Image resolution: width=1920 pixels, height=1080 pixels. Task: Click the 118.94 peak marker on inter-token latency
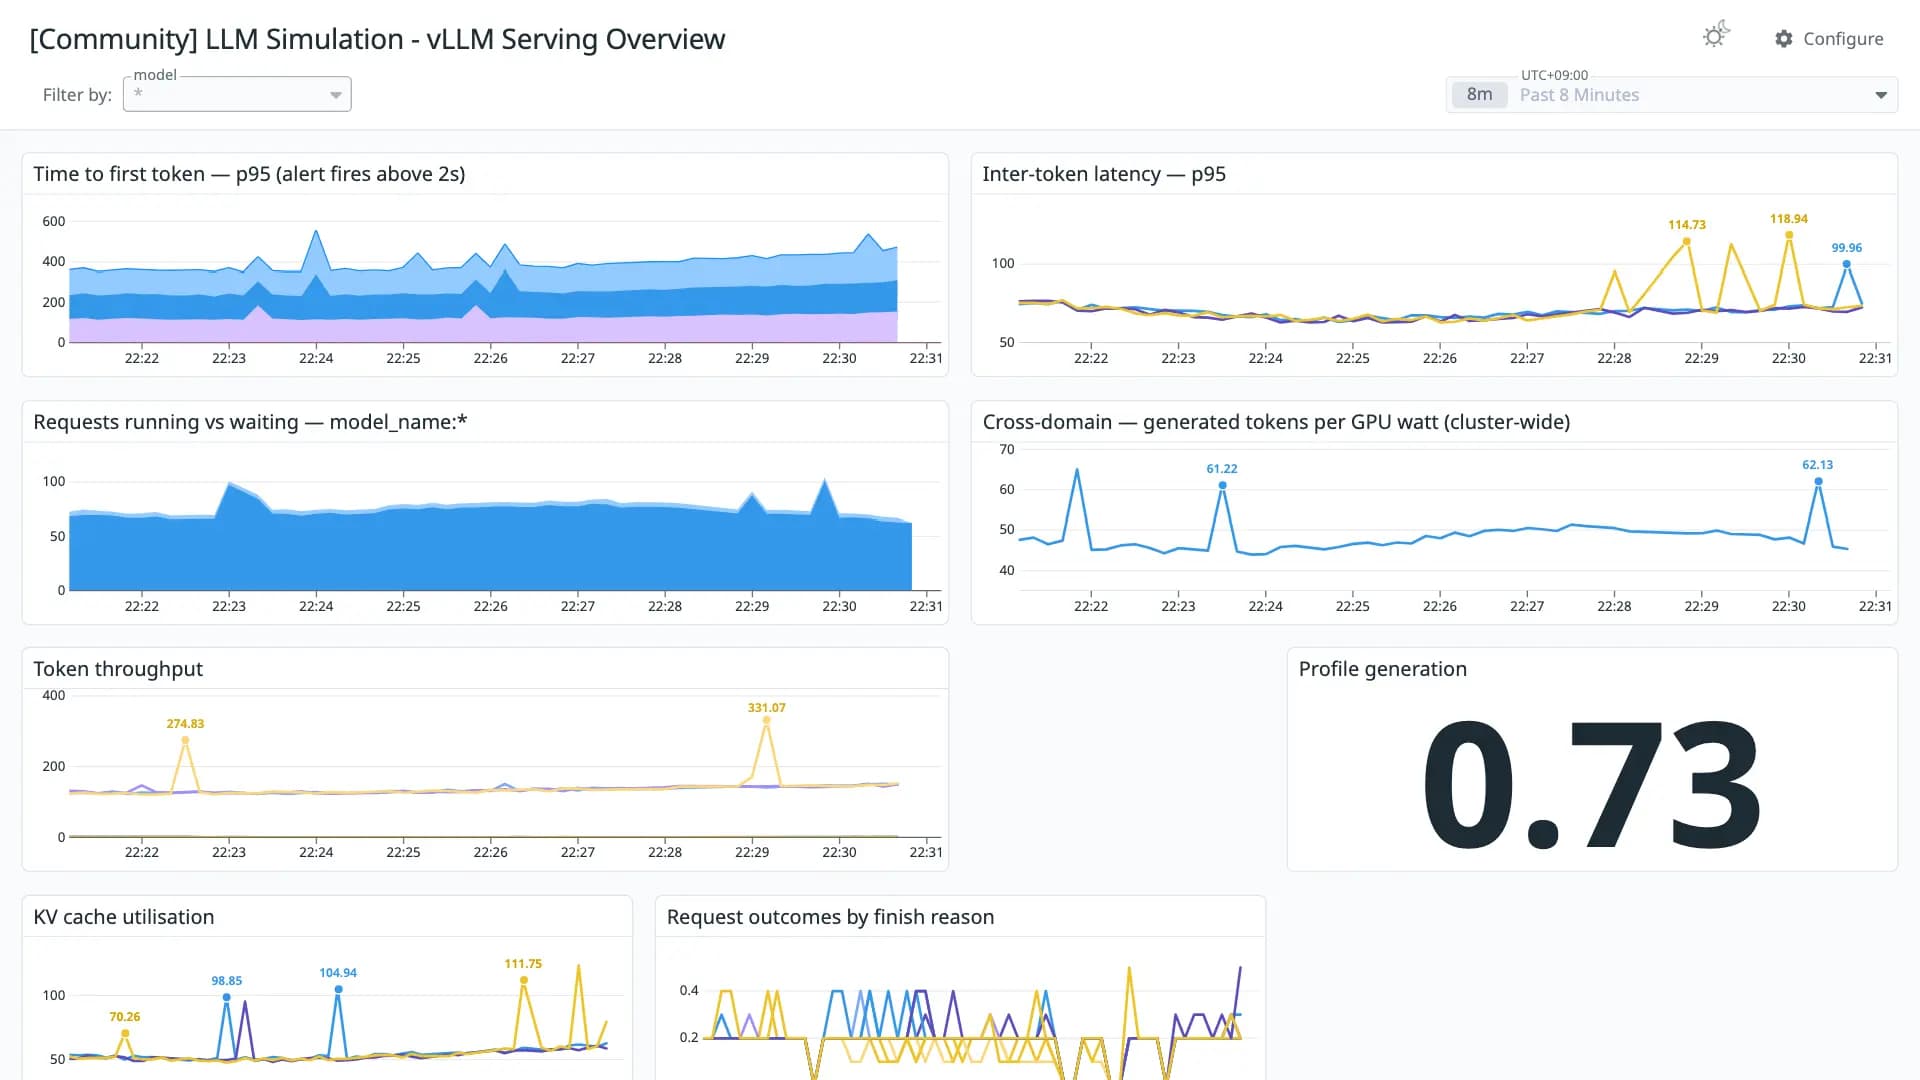[x=1789, y=235]
